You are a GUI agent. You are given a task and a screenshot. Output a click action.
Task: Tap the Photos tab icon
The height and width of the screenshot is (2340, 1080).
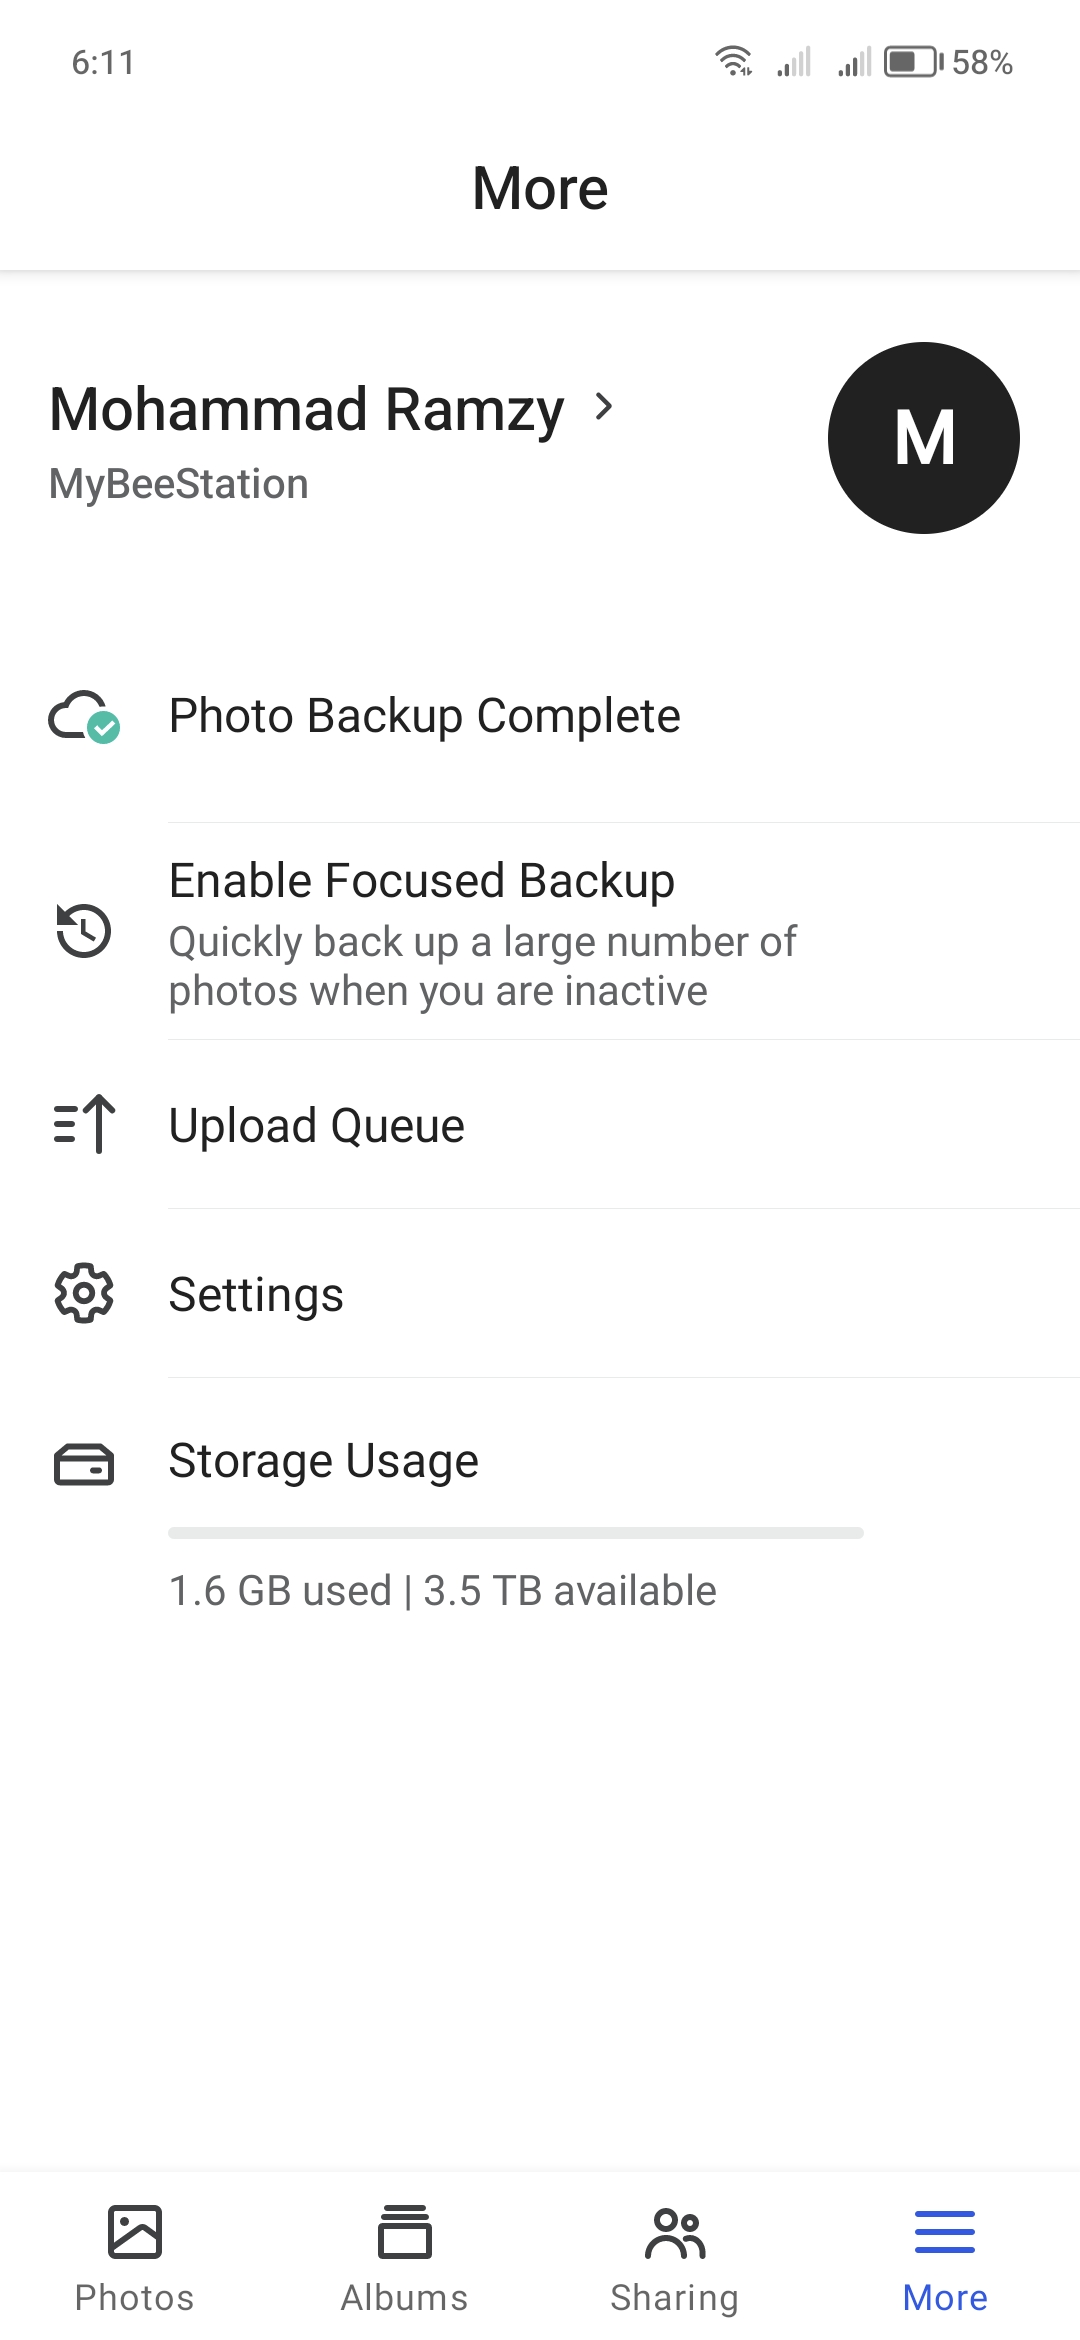[135, 2232]
